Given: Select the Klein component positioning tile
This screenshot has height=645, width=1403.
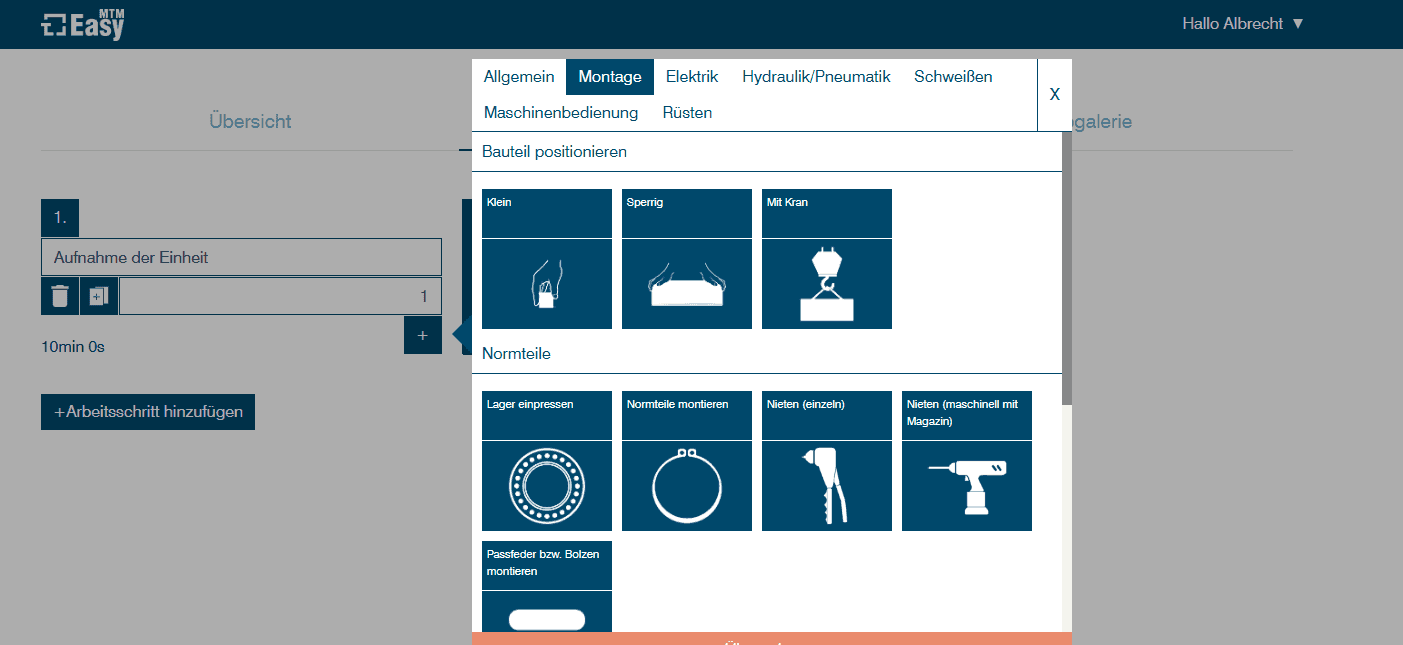Looking at the screenshot, I should [x=546, y=259].
